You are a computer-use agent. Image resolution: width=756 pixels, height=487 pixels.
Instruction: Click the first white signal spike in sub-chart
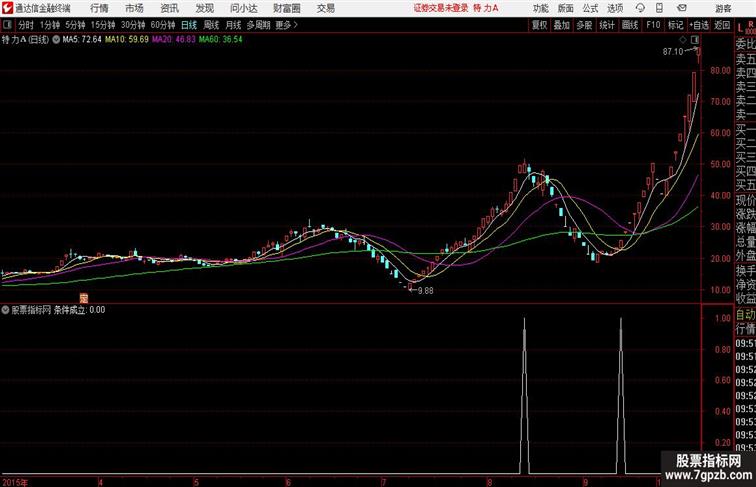tap(525, 395)
